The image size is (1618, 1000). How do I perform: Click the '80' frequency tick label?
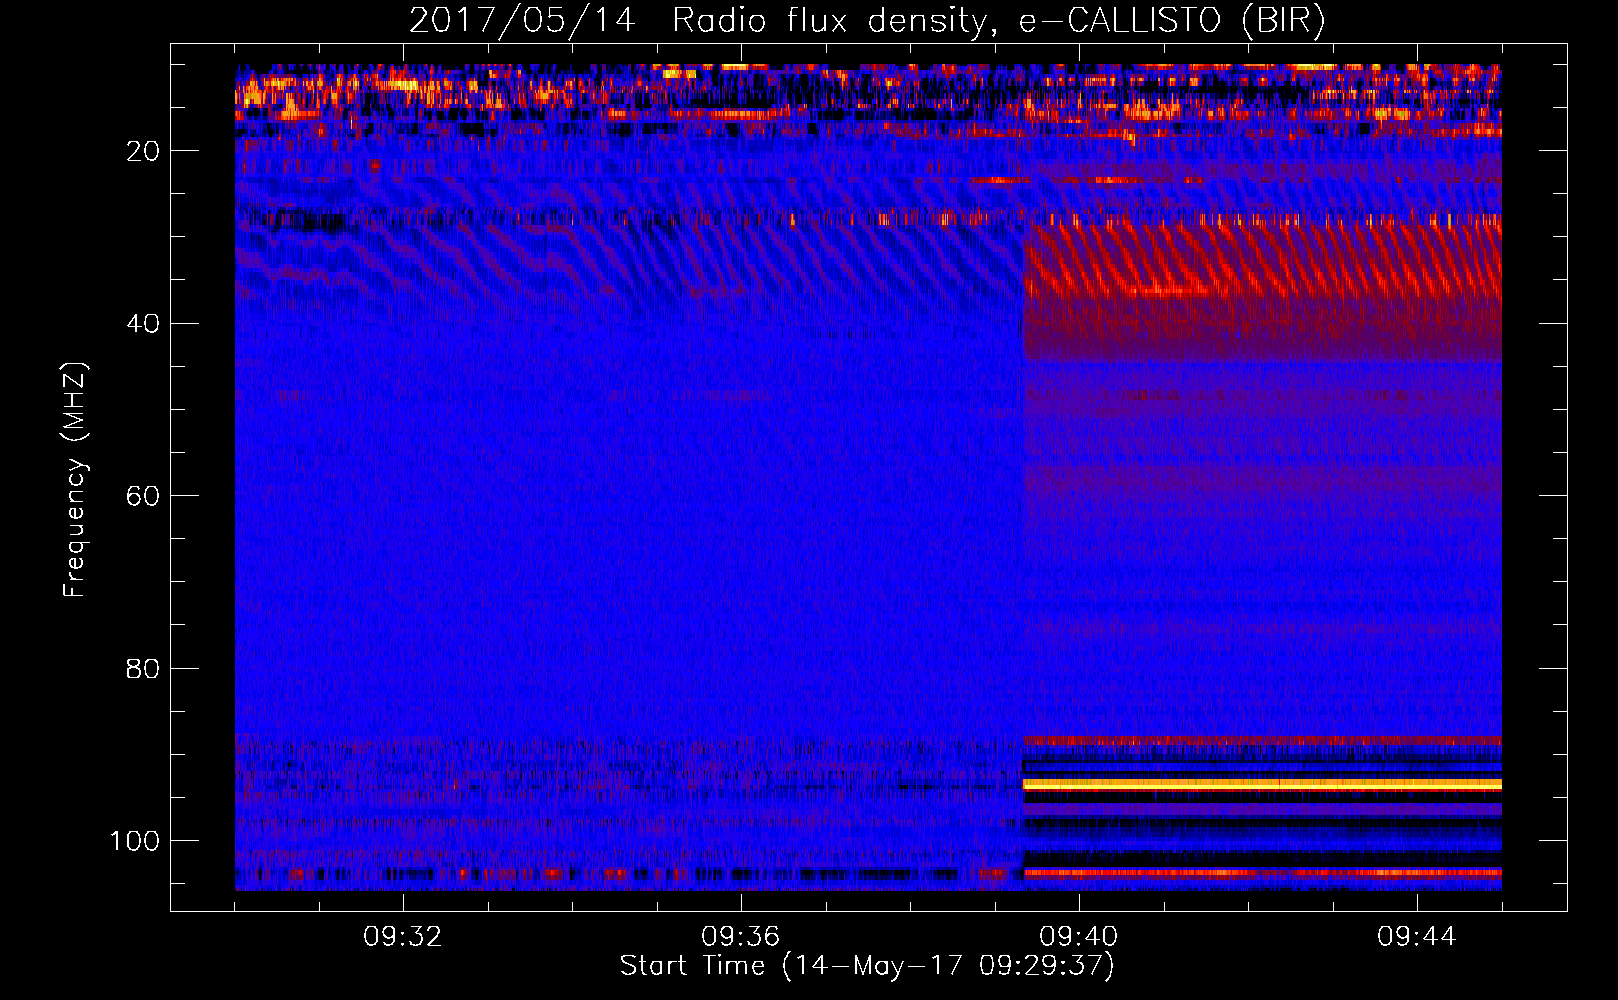click(x=144, y=669)
